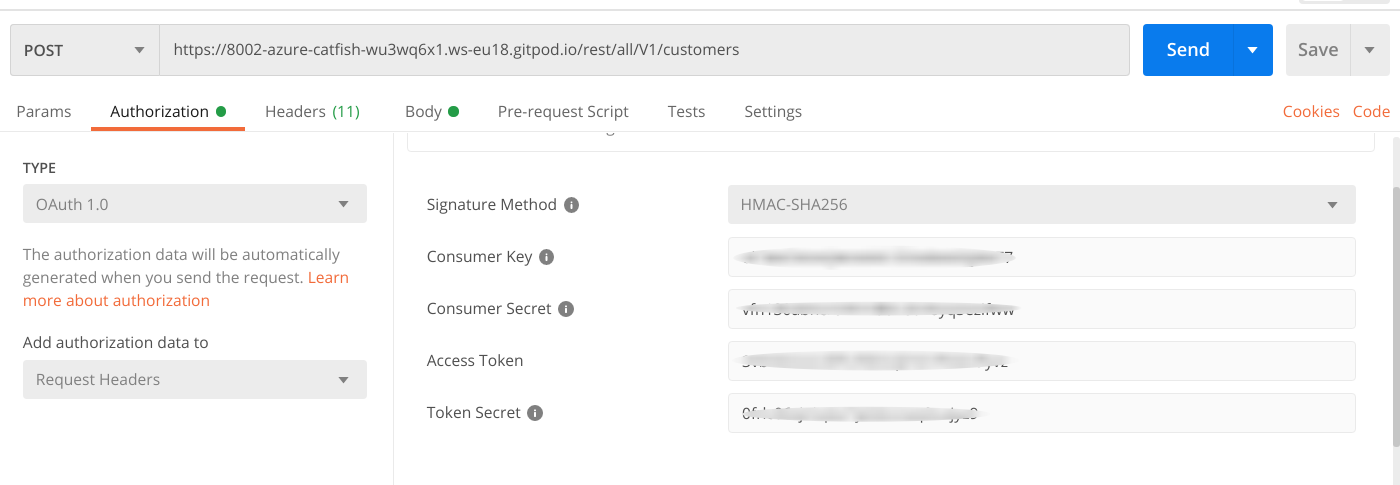Open the OAuth 1.0 type dropdown

point(195,204)
